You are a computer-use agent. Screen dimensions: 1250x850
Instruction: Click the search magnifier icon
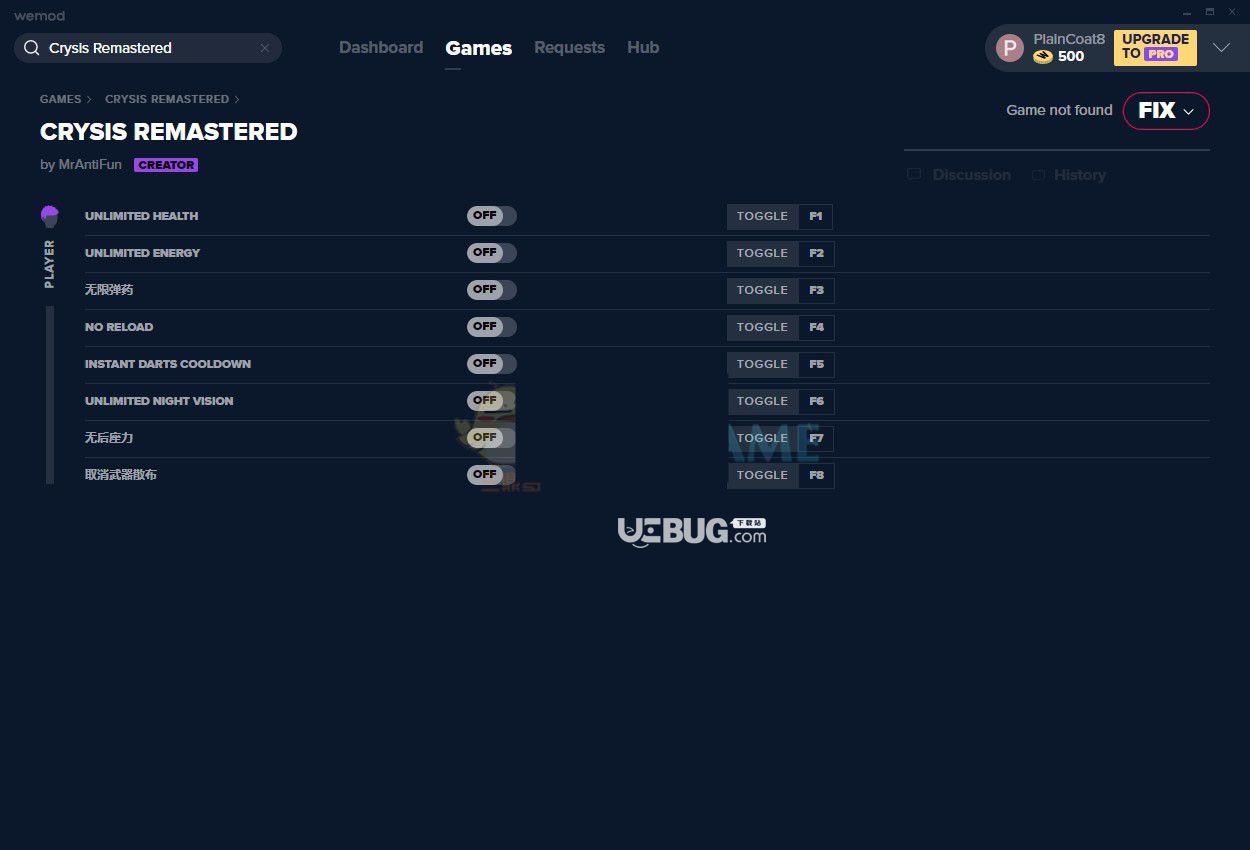coord(31,48)
